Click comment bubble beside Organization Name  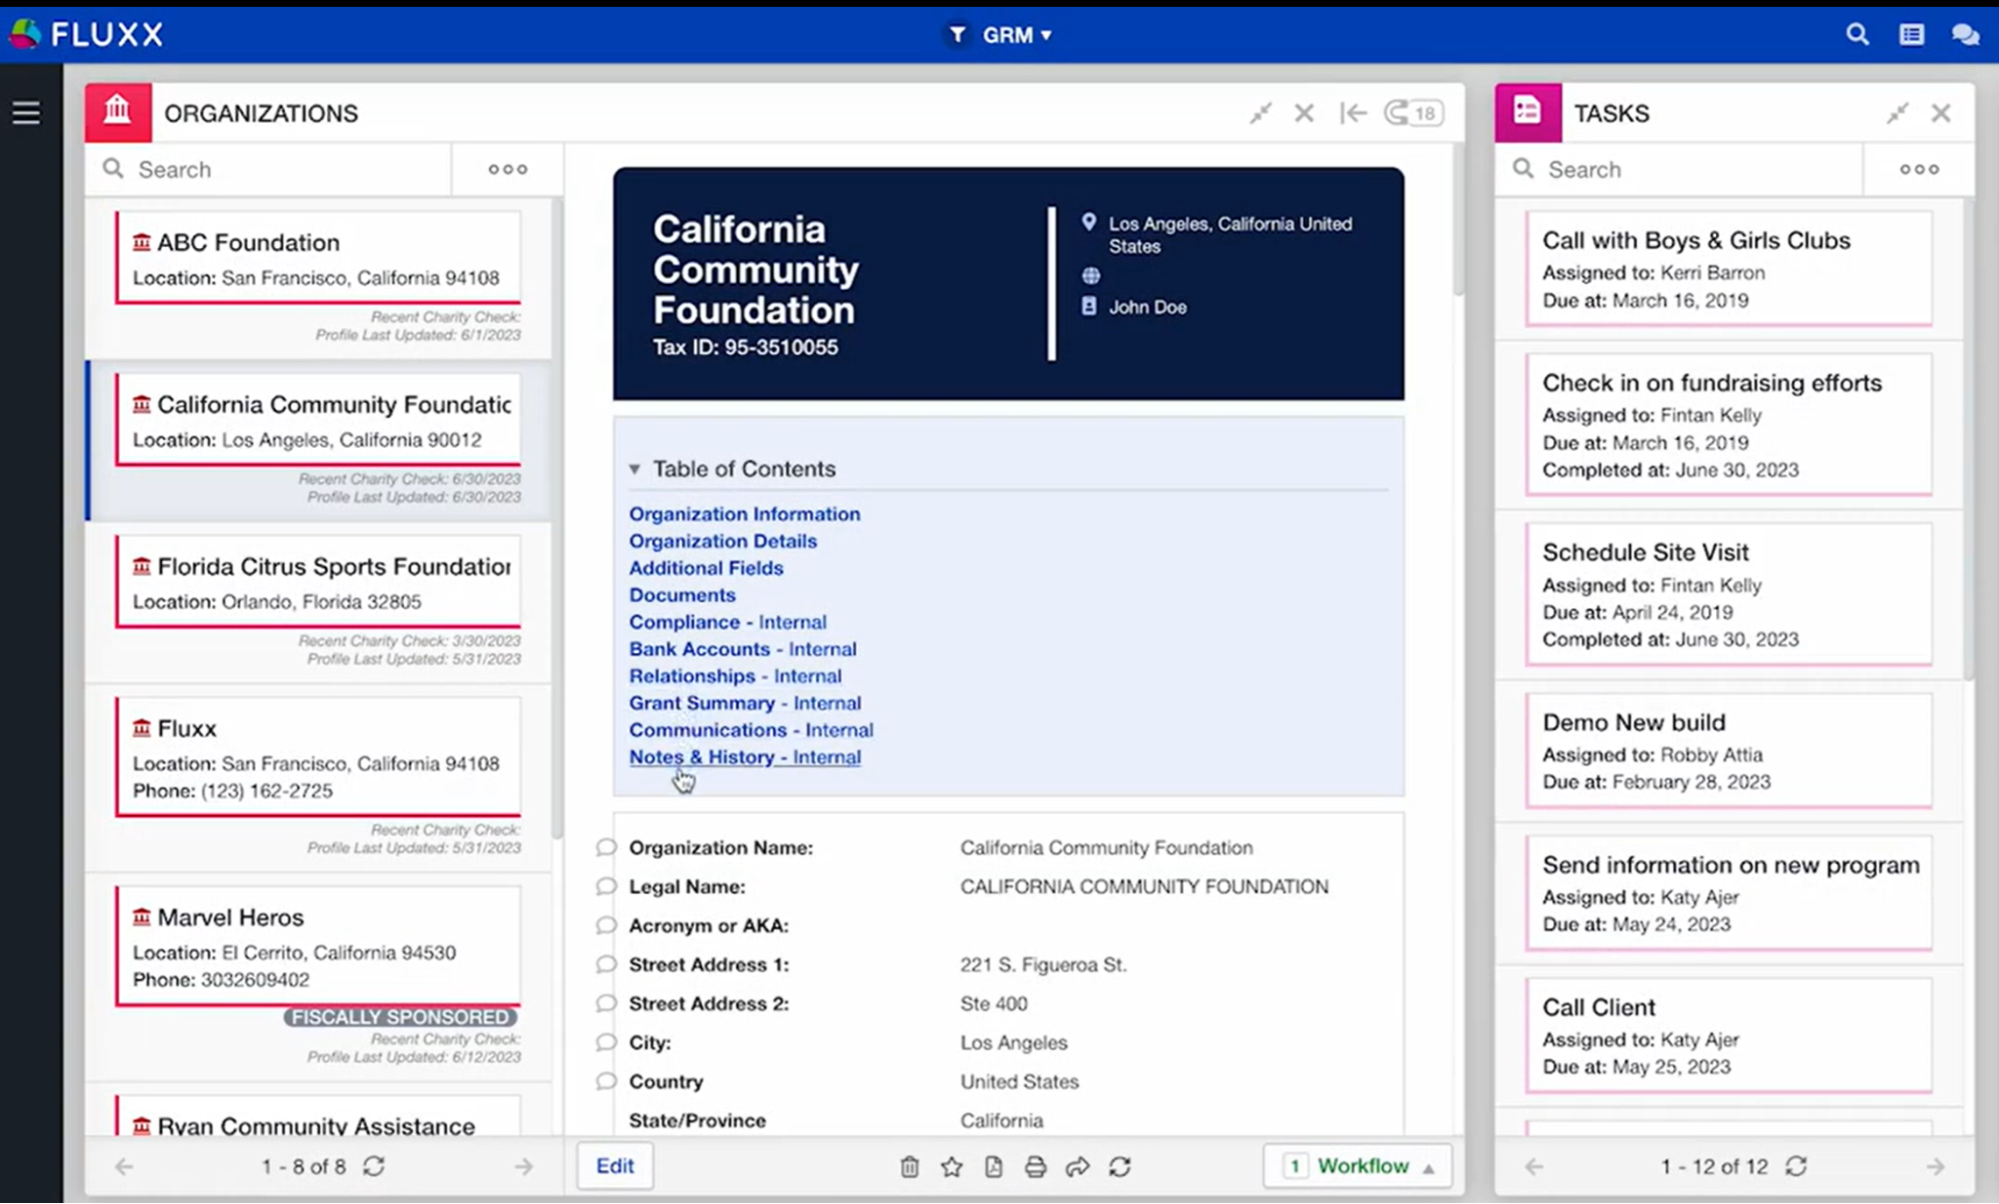coord(606,847)
